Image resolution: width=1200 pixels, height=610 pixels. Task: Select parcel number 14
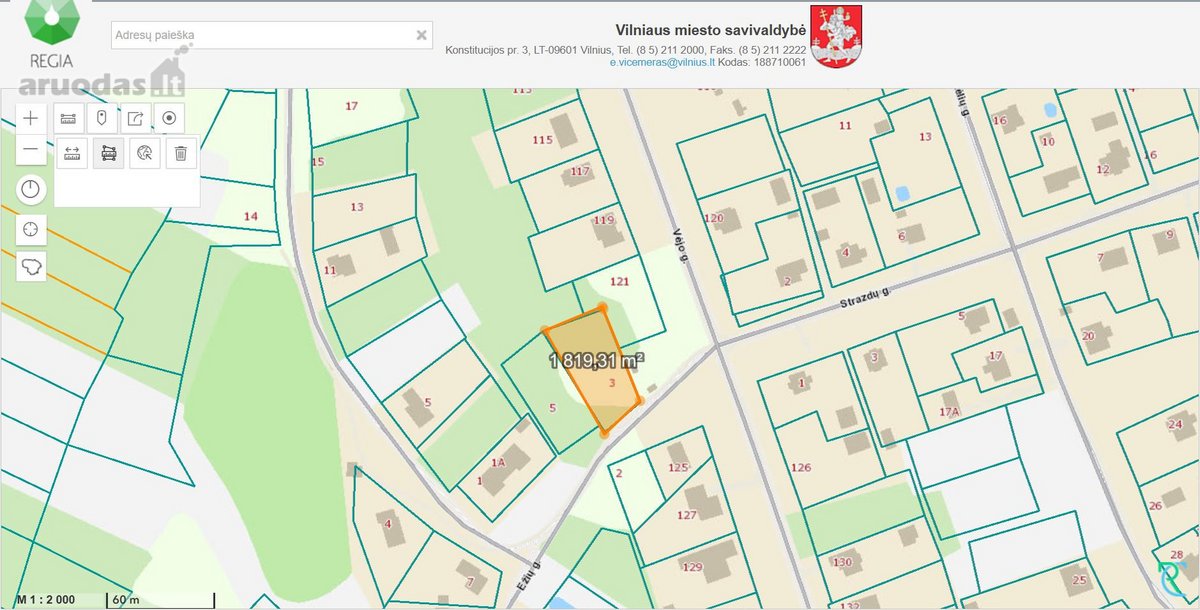coord(251,216)
